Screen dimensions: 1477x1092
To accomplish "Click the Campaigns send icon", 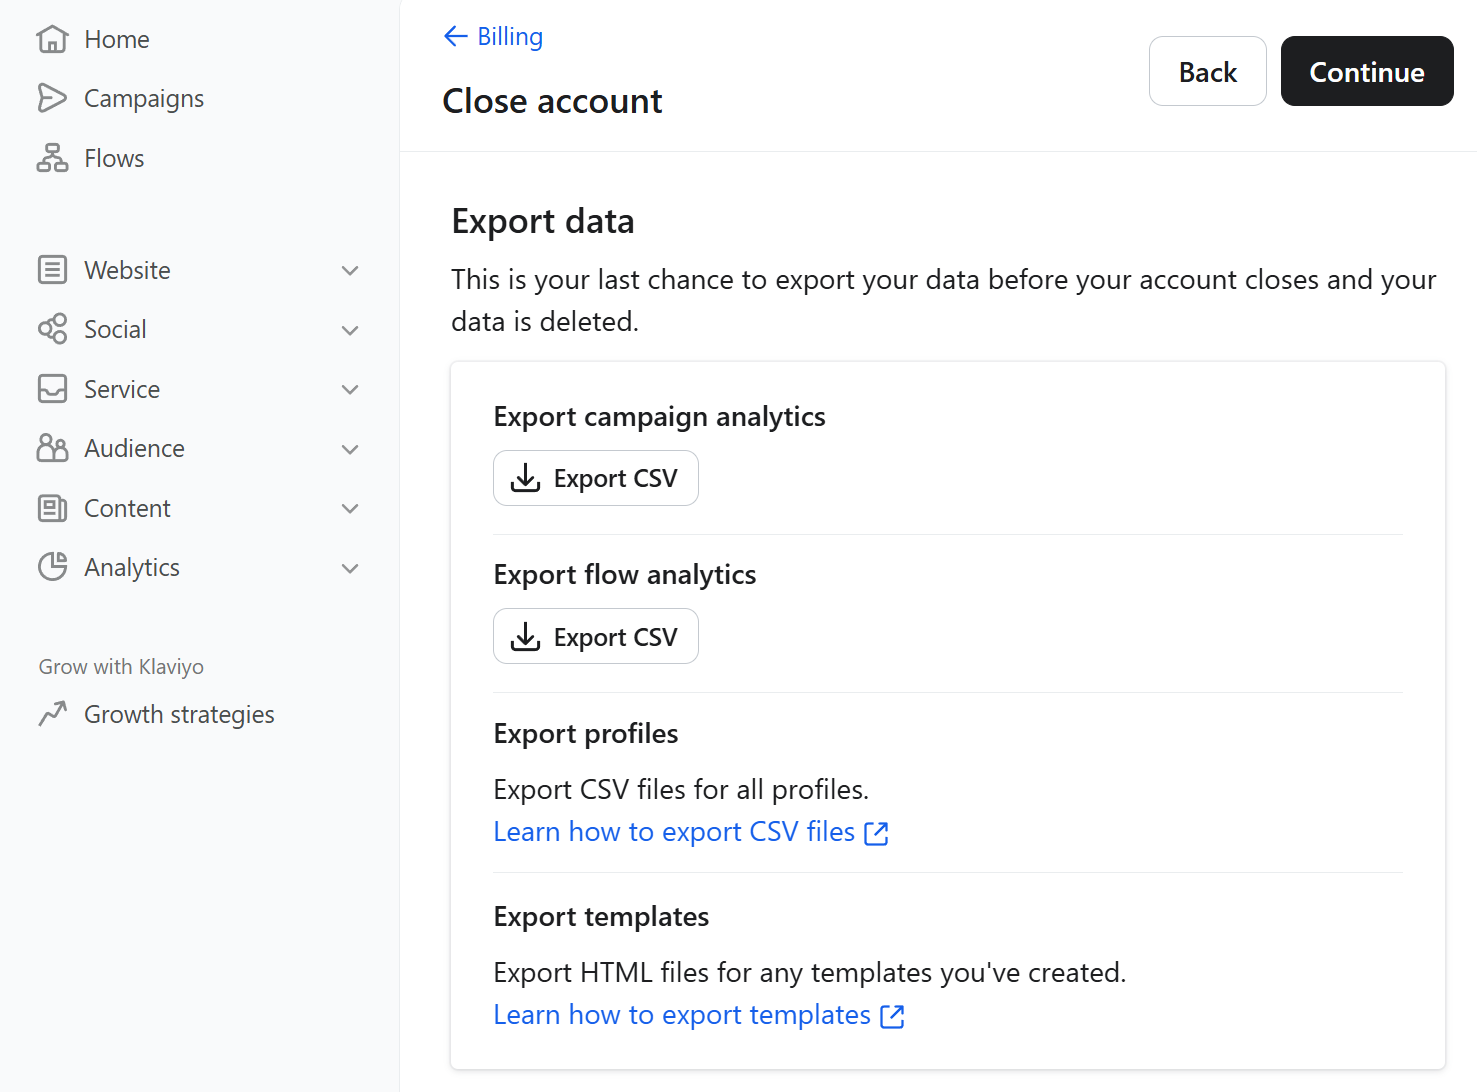I will click(53, 97).
